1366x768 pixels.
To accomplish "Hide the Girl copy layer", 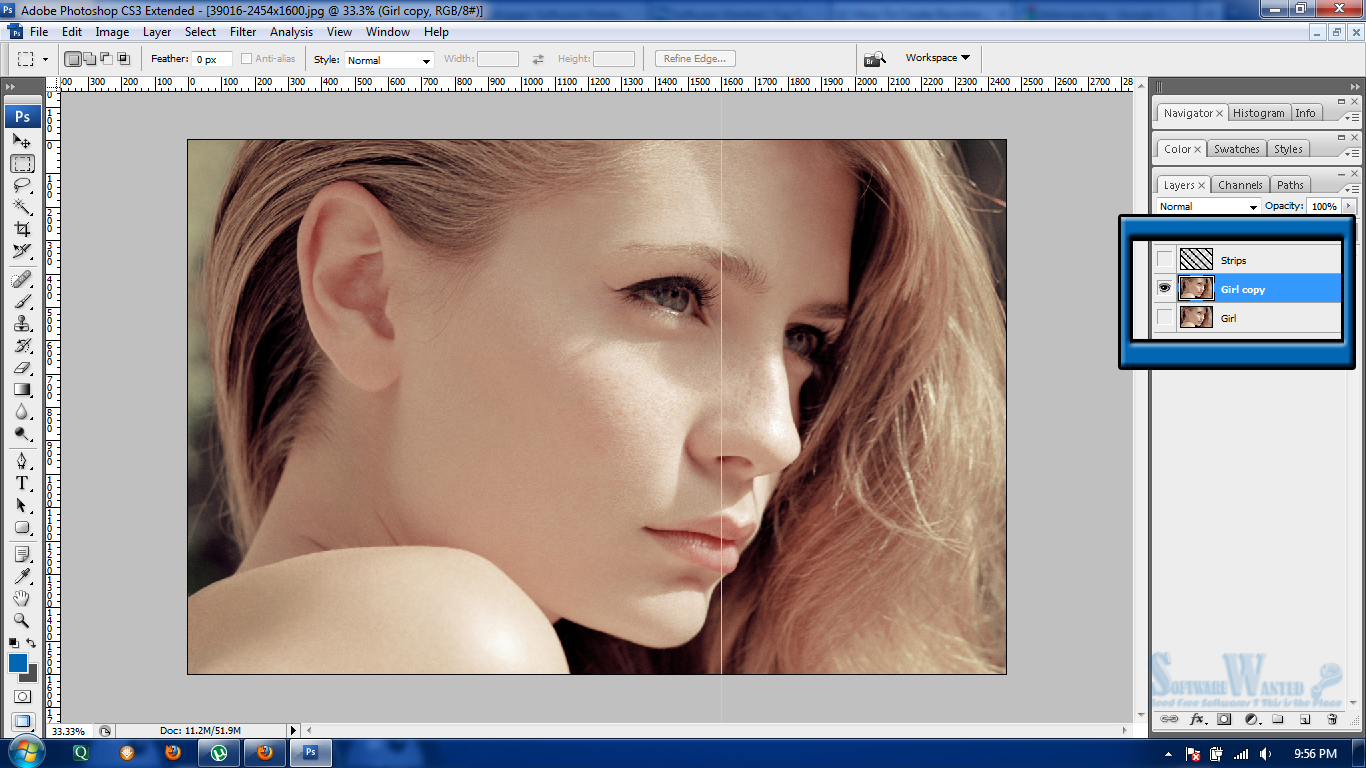I will point(1164,289).
